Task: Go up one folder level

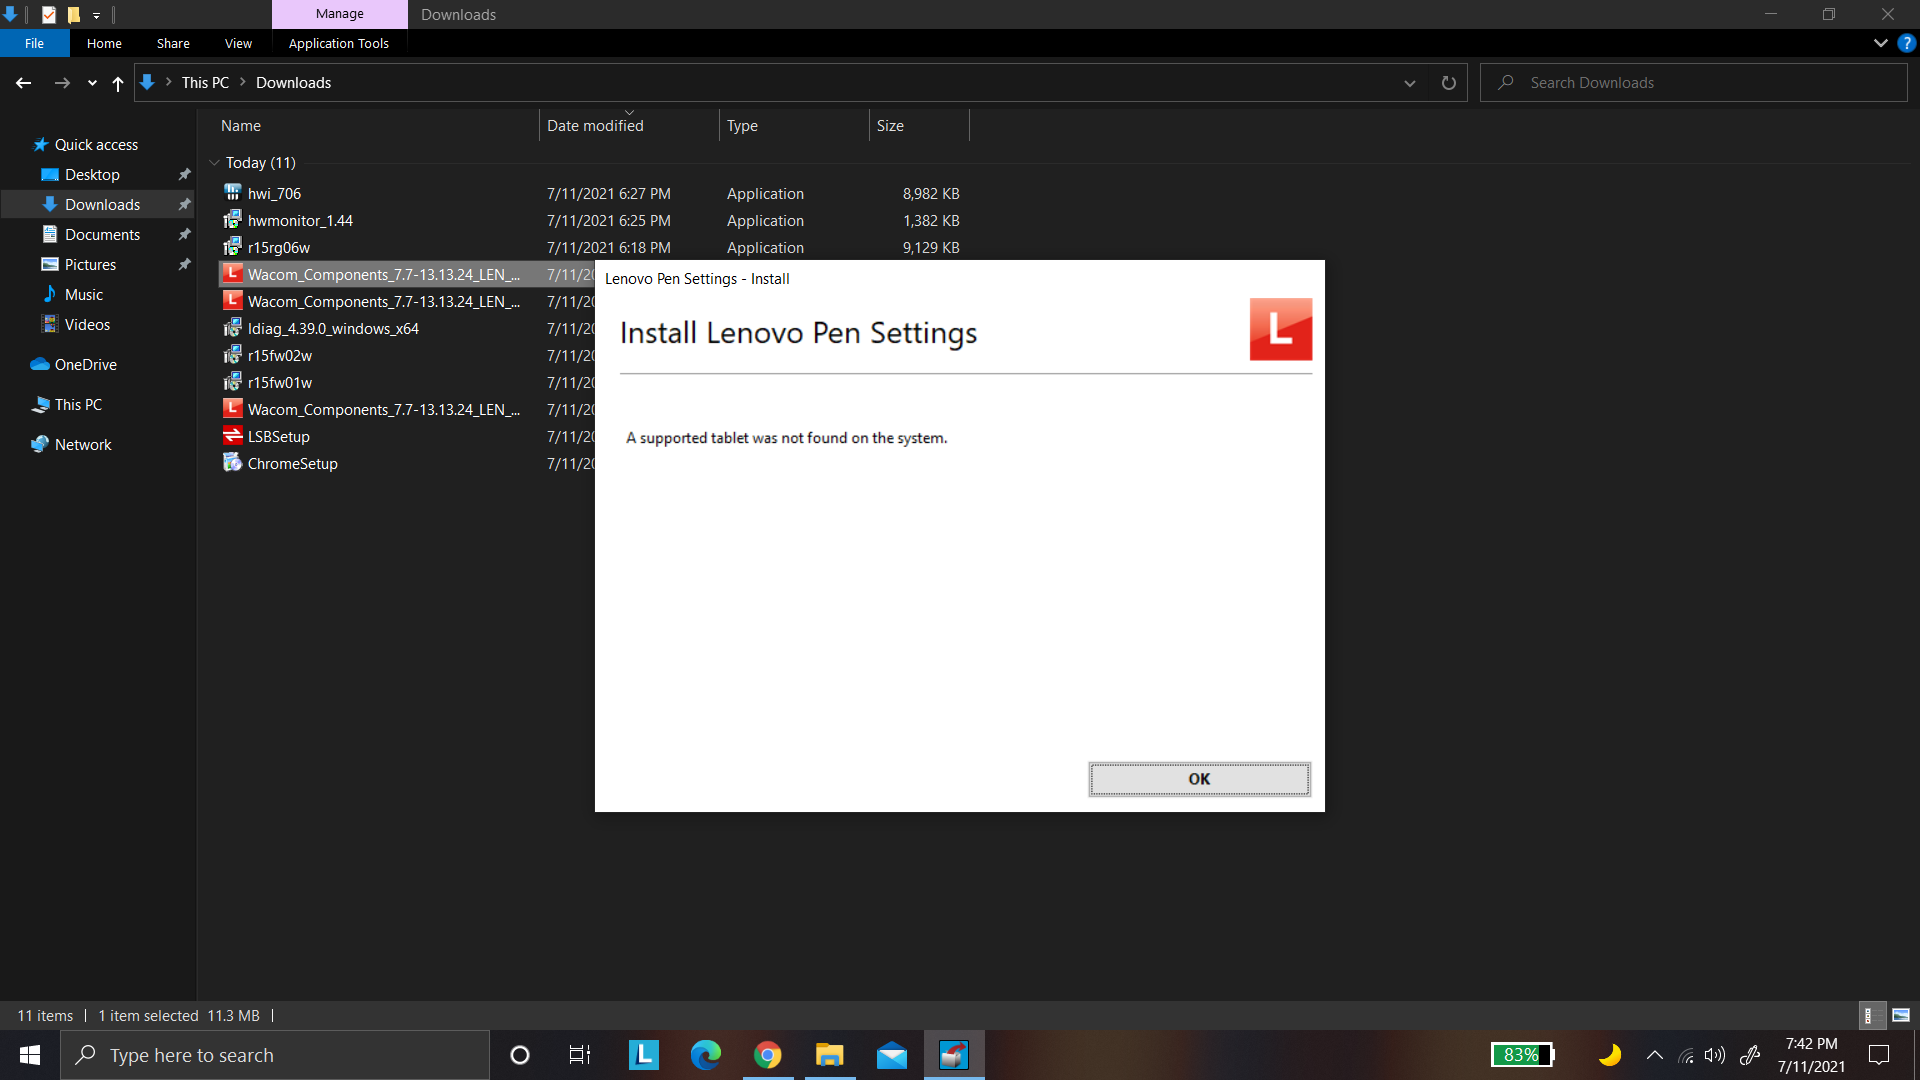Action: point(118,83)
